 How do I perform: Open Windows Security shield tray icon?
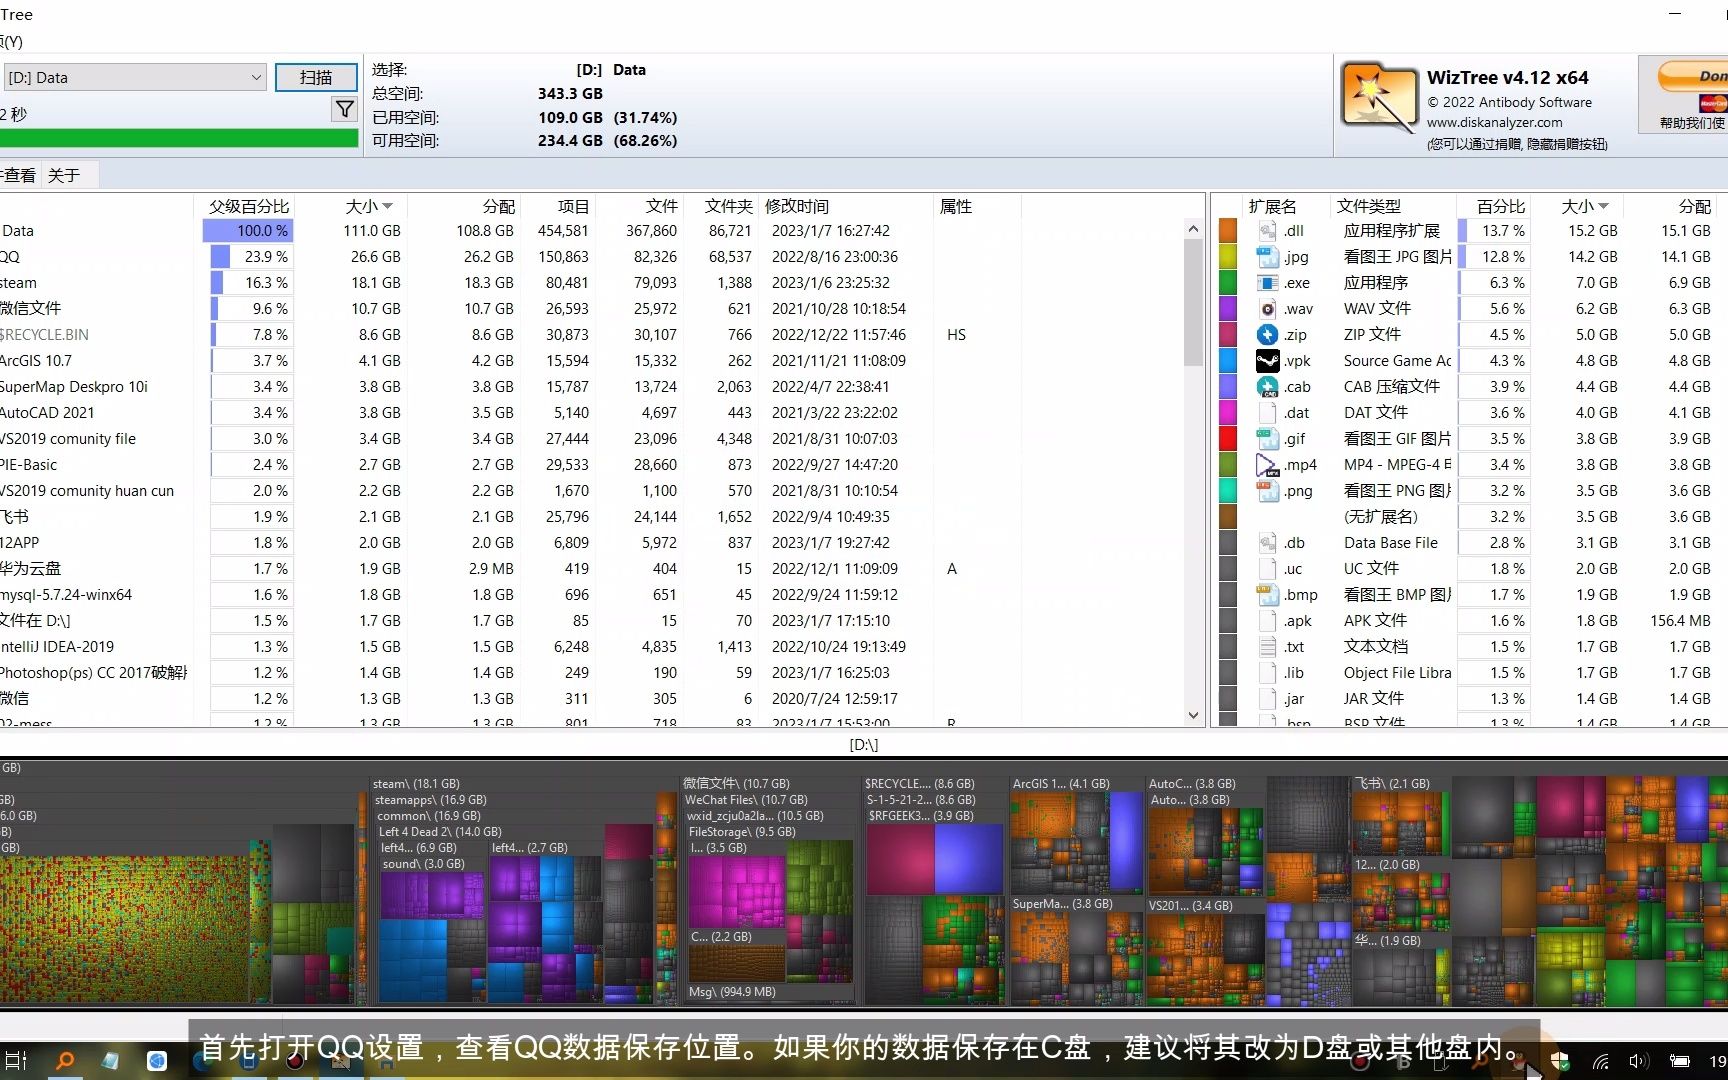(1560, 1061)
